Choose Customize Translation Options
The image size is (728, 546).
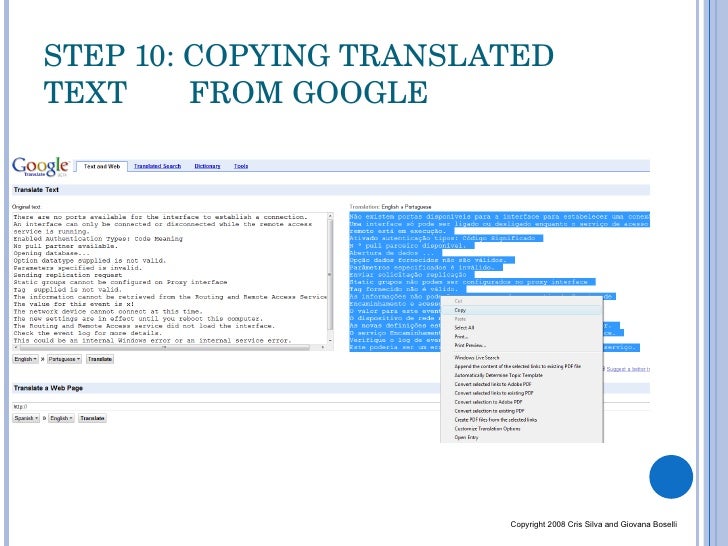coord(521,429)
